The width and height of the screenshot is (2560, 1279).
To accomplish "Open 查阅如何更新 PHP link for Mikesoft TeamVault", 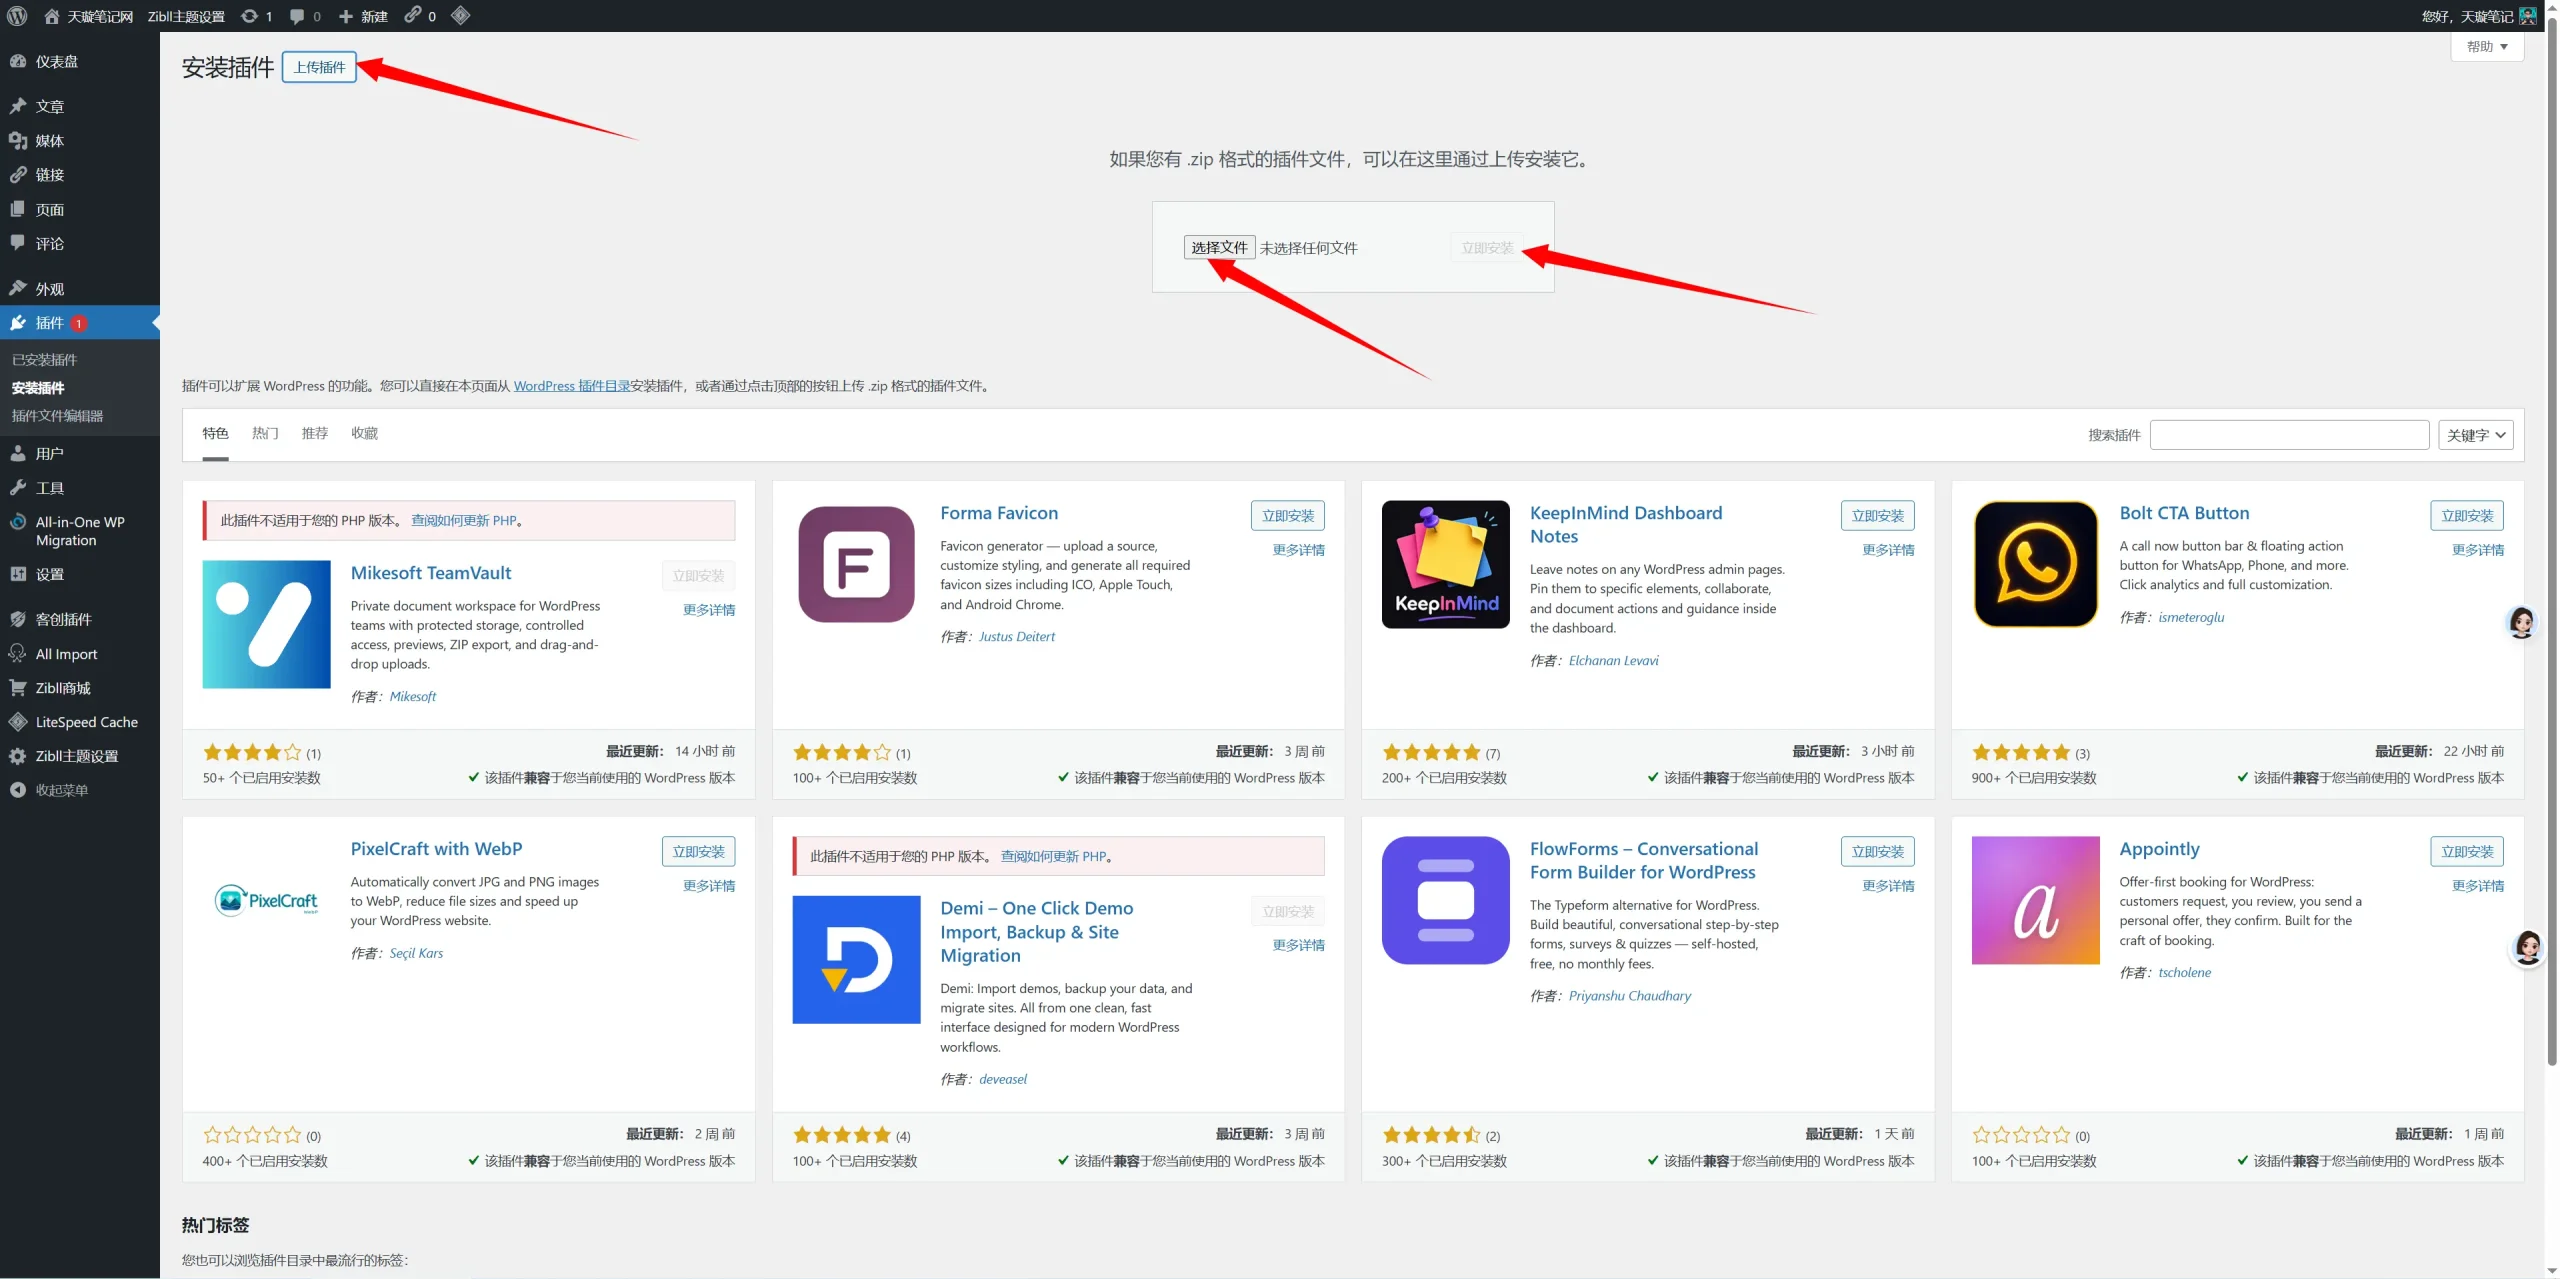I will pos(464,521).
